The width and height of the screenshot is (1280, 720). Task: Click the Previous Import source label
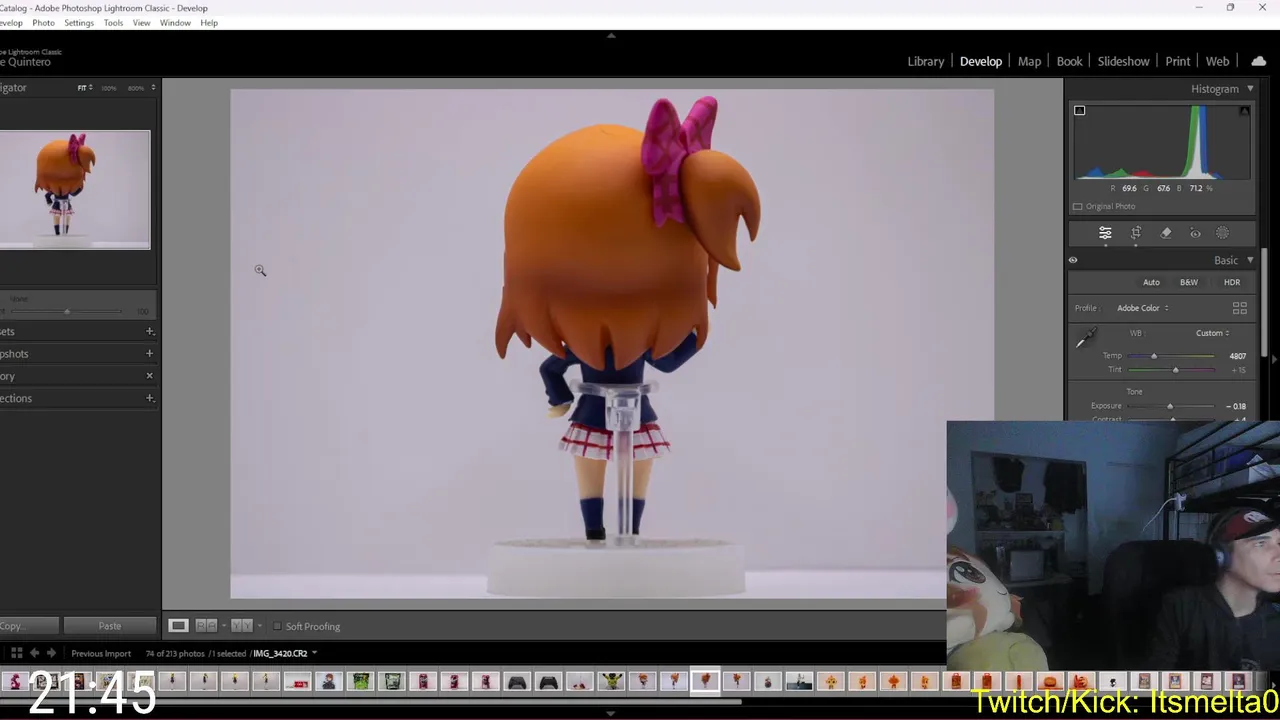(x=101, y=653)
